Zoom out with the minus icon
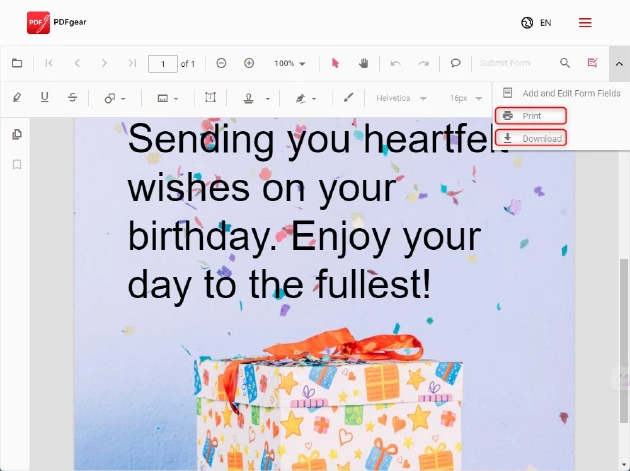 coord(221,63)
